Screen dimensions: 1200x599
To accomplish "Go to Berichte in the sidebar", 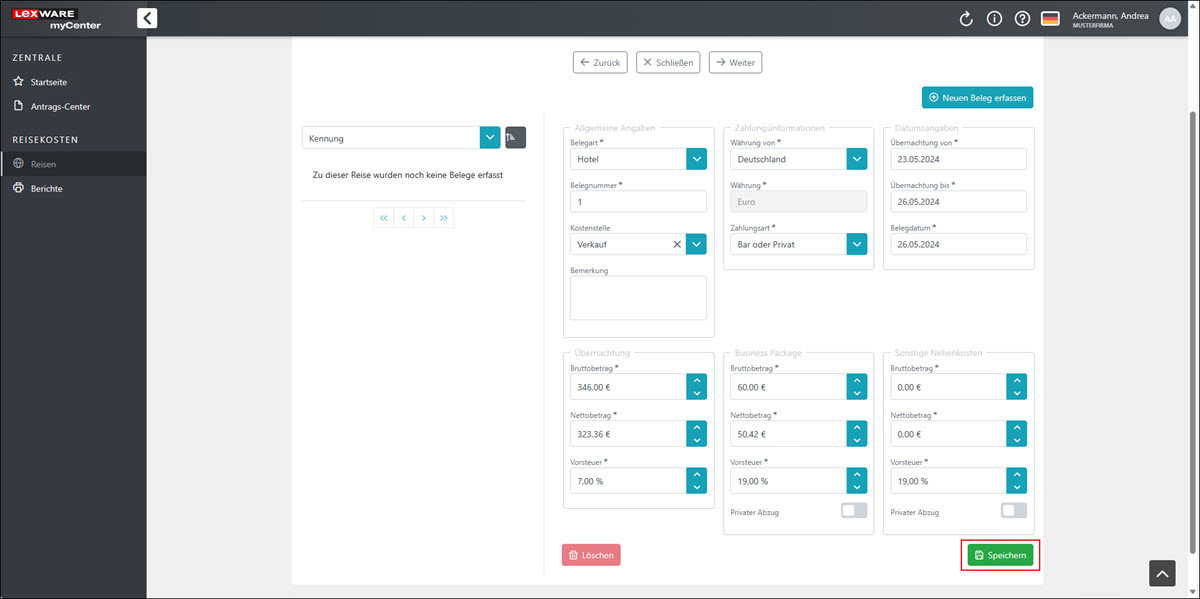I will 46,188.
